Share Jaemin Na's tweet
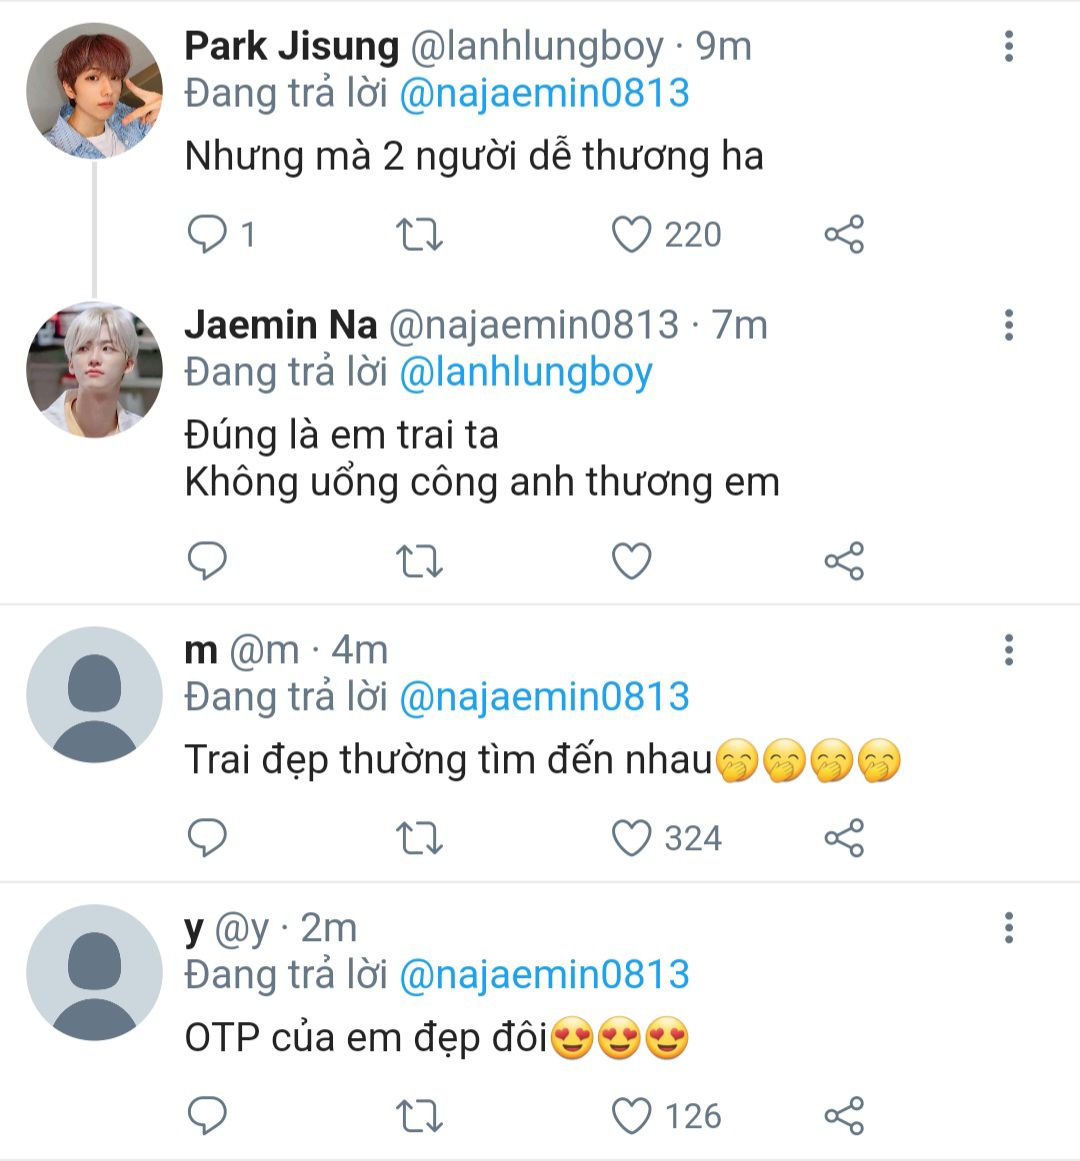The height and width of the screenshot is (1161, 1080). point(844,561)
